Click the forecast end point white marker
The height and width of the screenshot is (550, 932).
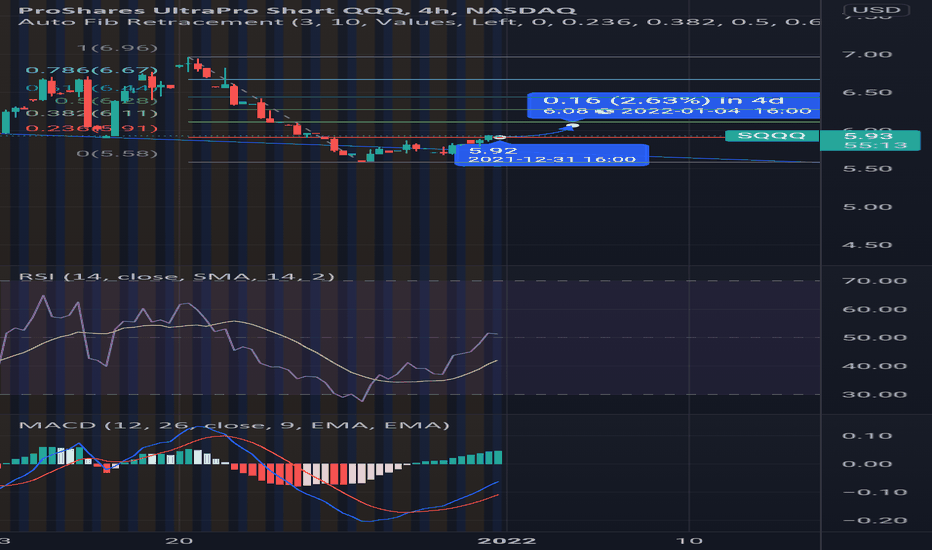click(572, 125)
